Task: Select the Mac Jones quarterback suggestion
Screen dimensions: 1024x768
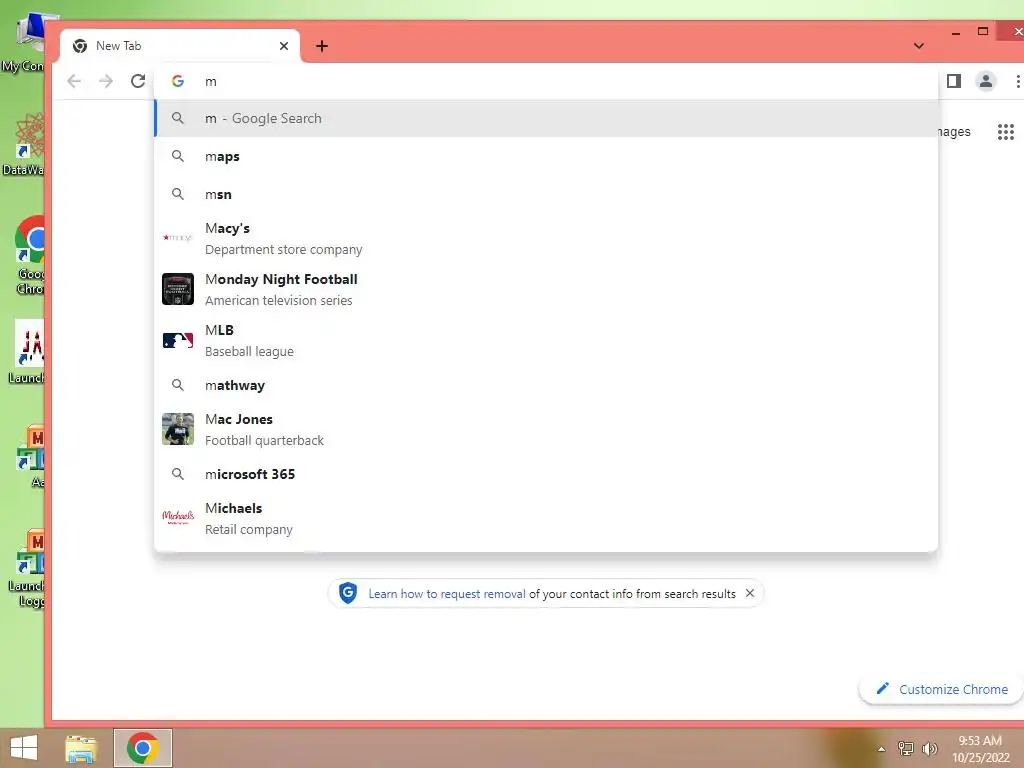Action: (x=546, y=429)
